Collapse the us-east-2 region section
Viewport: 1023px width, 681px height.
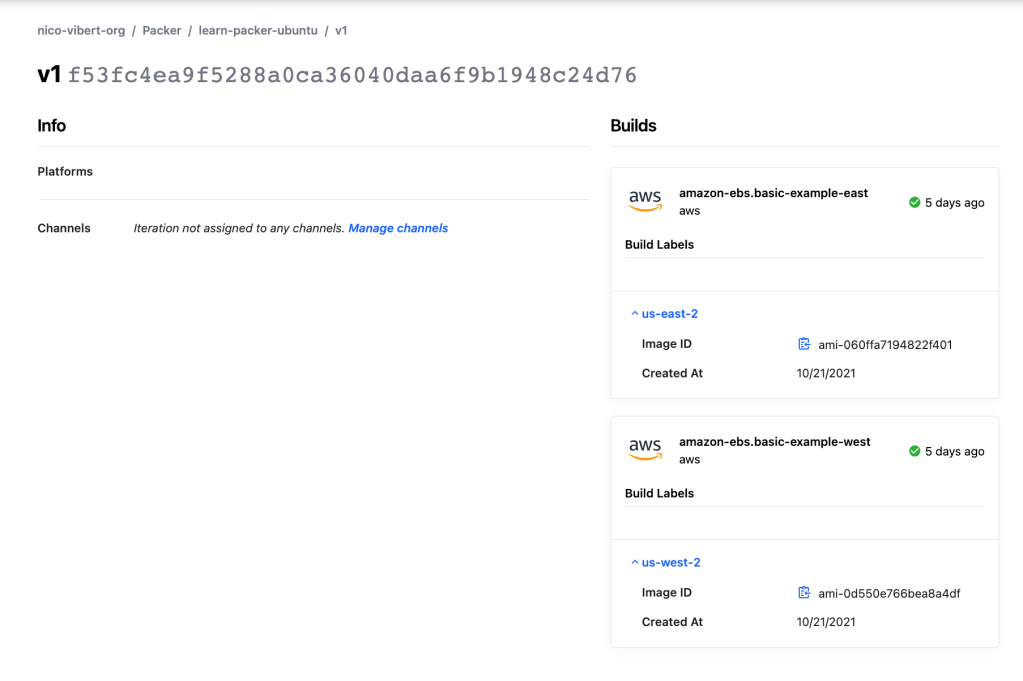point(665,314)
